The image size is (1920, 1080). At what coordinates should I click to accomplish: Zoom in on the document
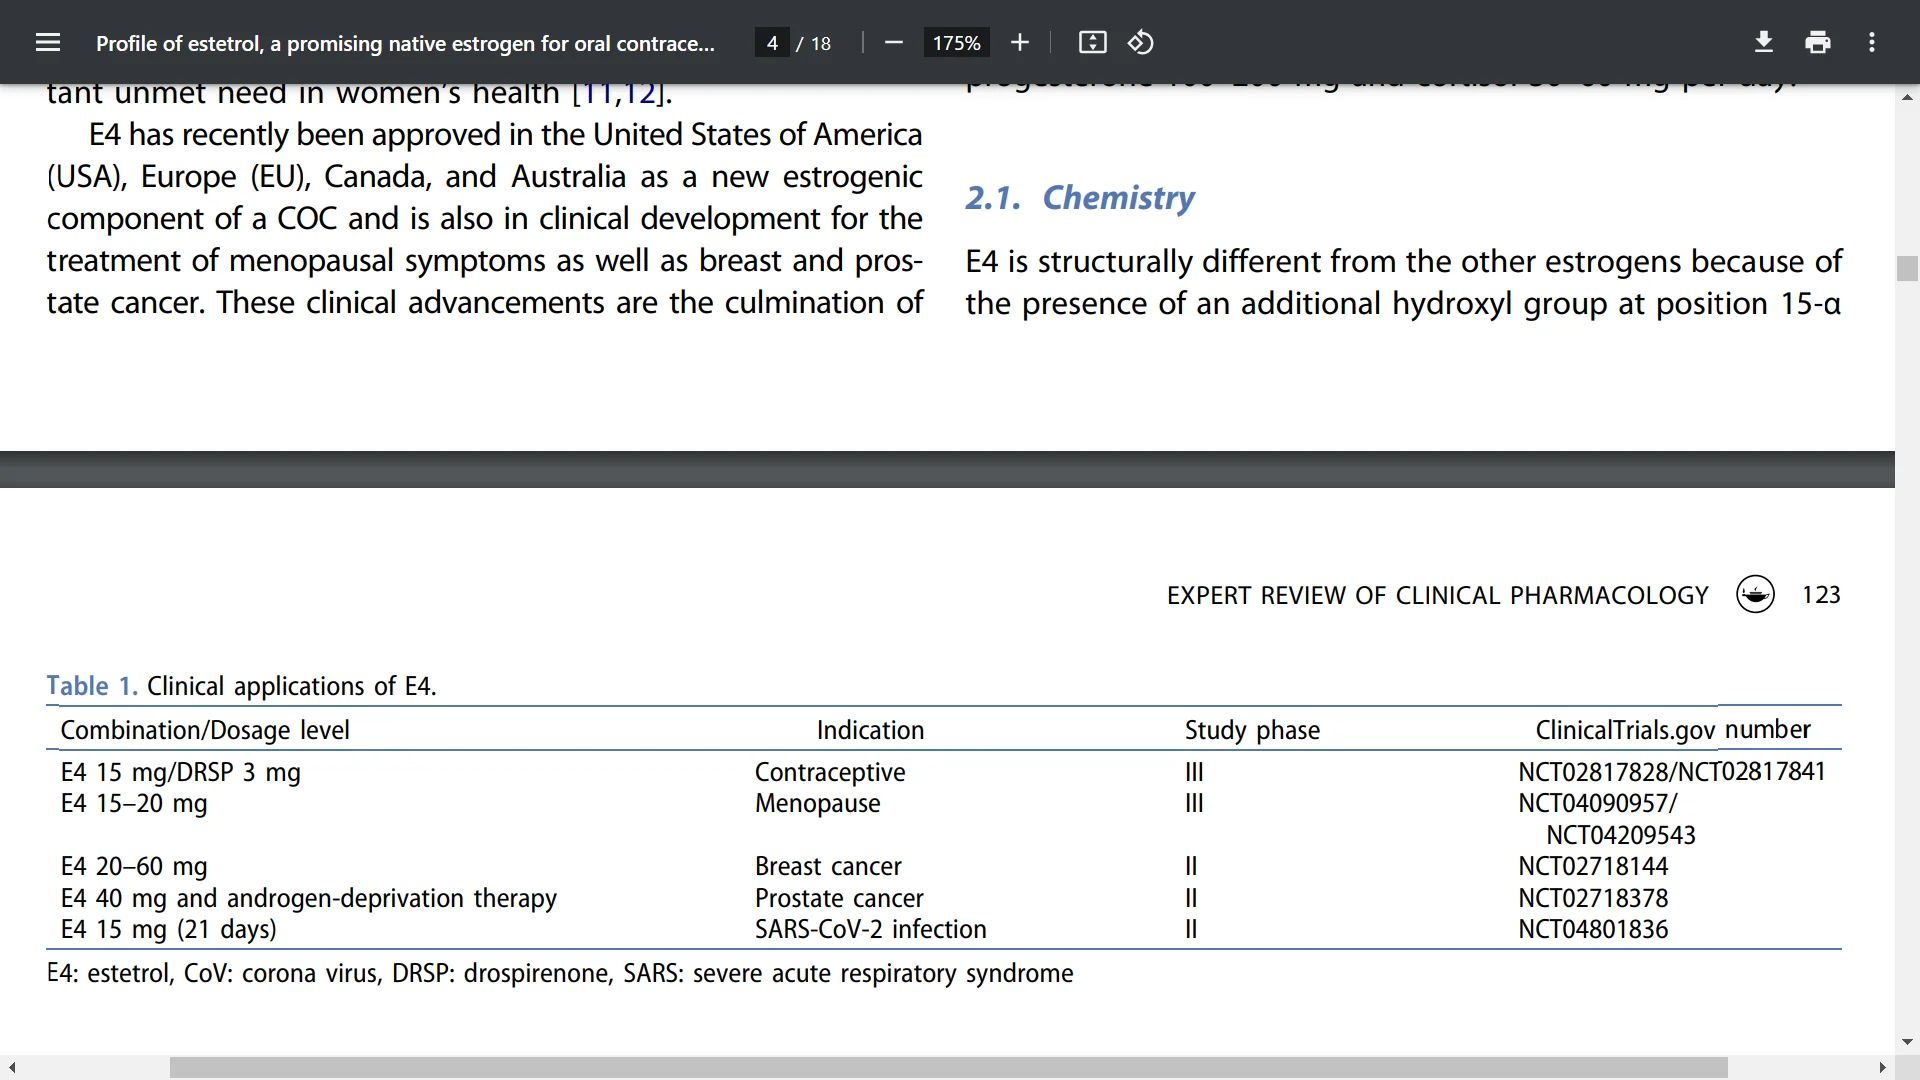point(1019,42)
